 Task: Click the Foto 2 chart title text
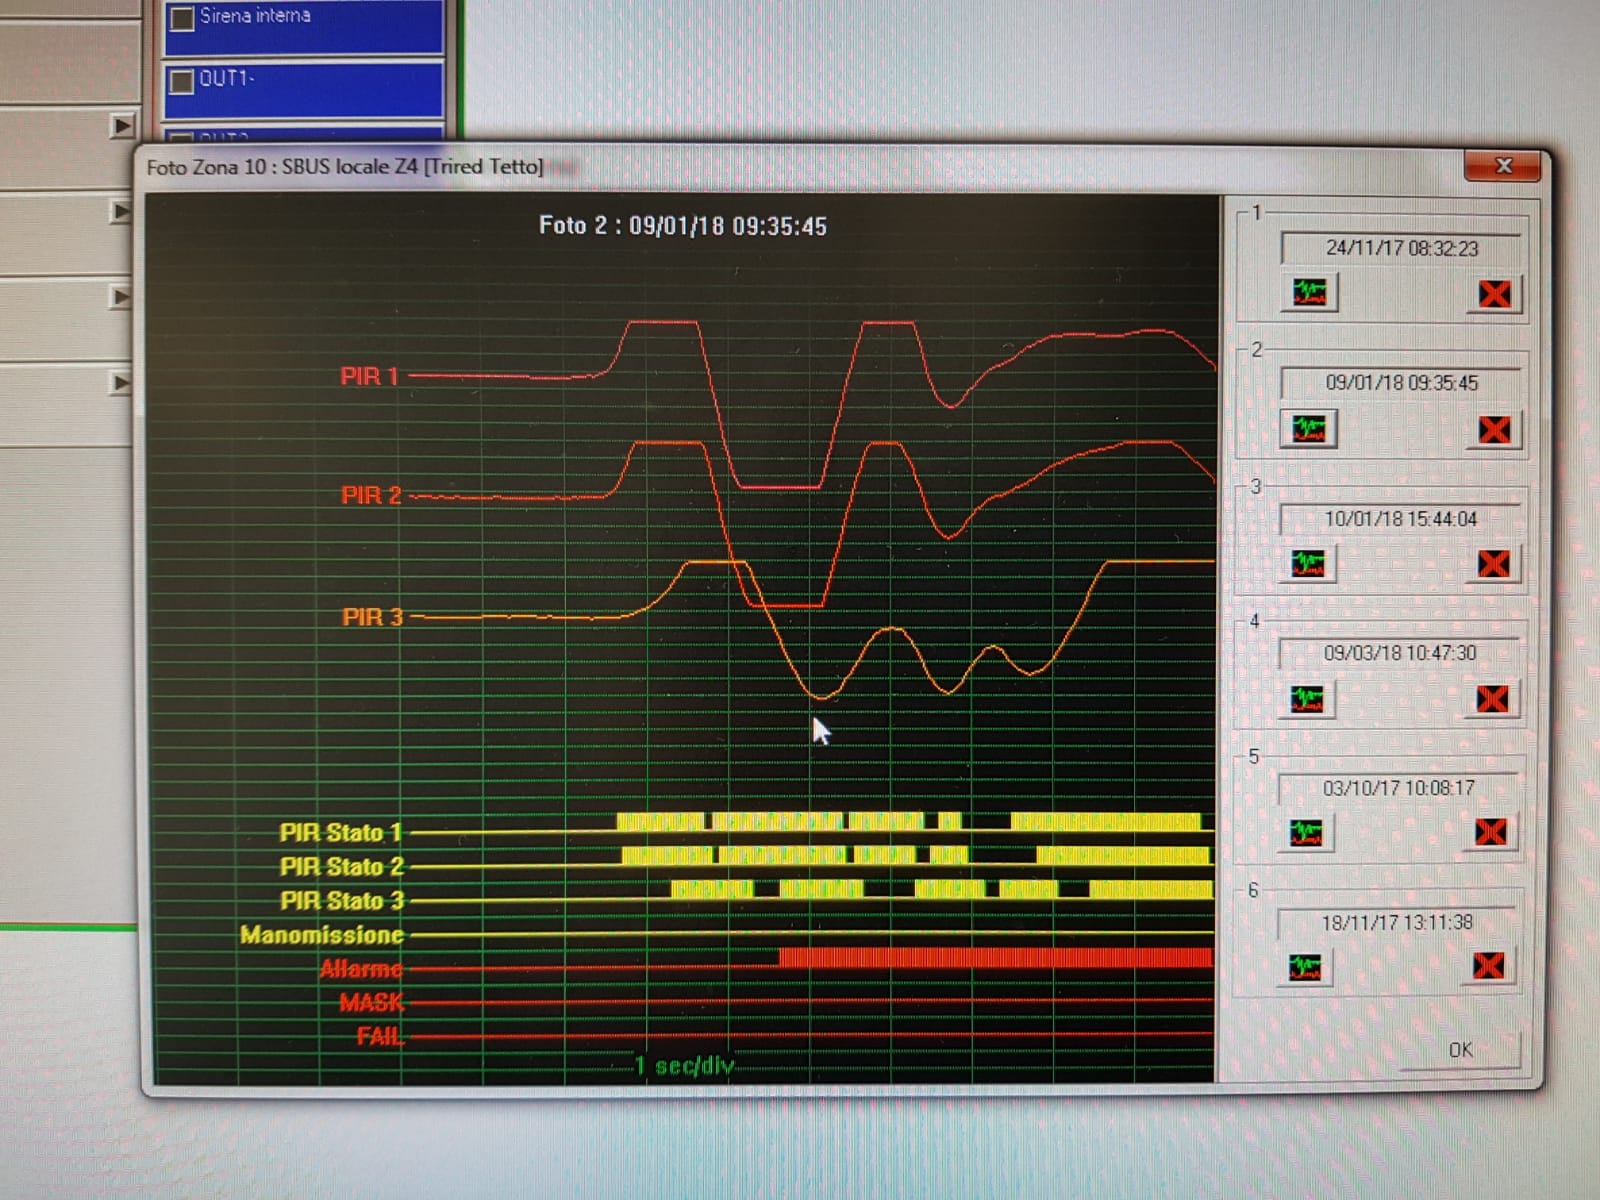click(683, 226)
